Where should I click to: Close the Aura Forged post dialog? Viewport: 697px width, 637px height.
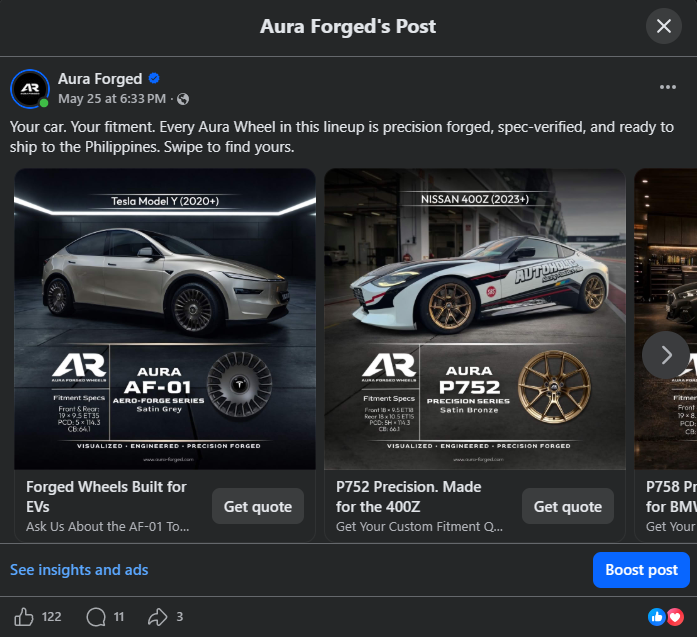664,26
